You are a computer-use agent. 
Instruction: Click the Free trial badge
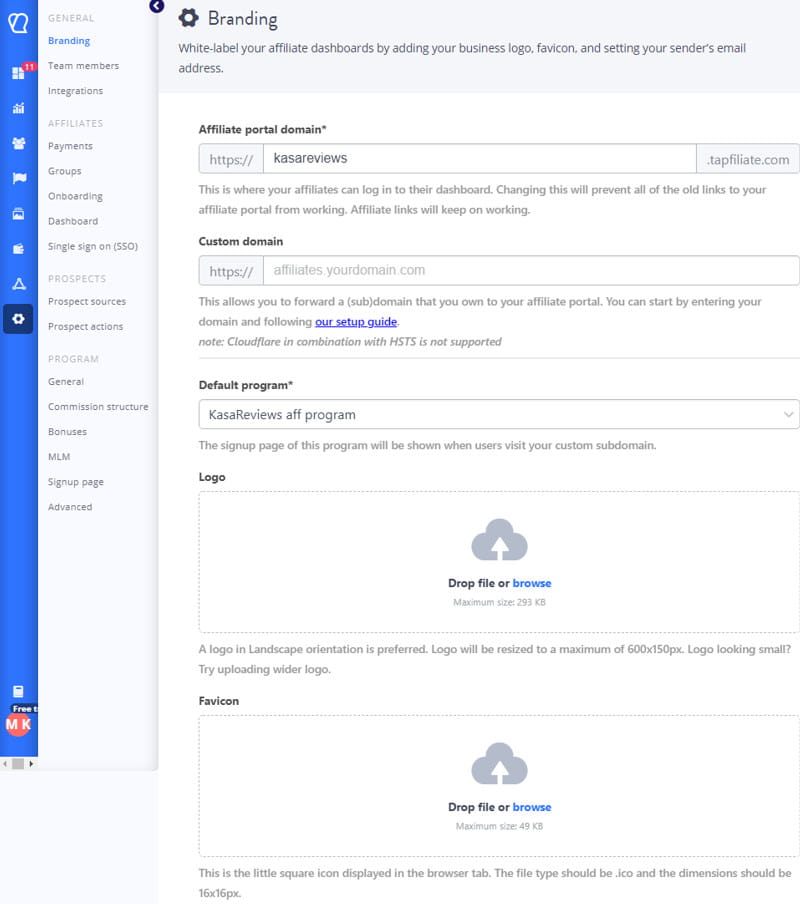[24, 709]
